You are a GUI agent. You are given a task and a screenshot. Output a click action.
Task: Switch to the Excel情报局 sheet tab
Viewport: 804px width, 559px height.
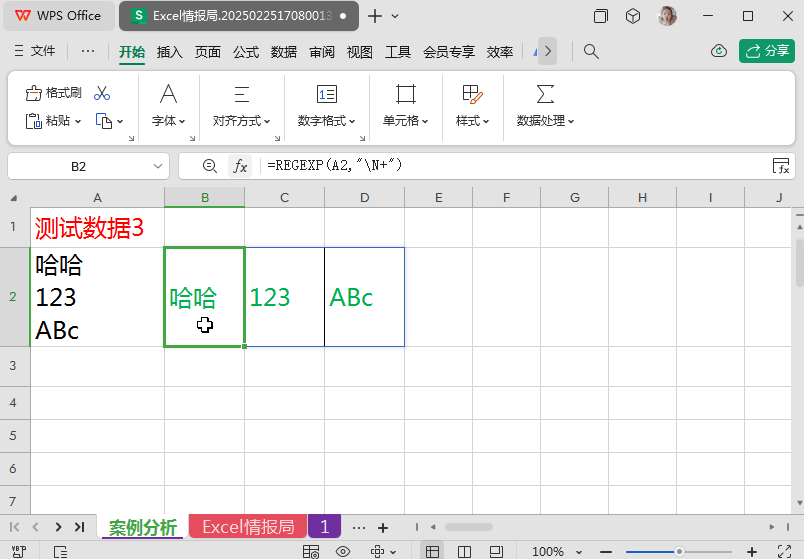(247, 527)
